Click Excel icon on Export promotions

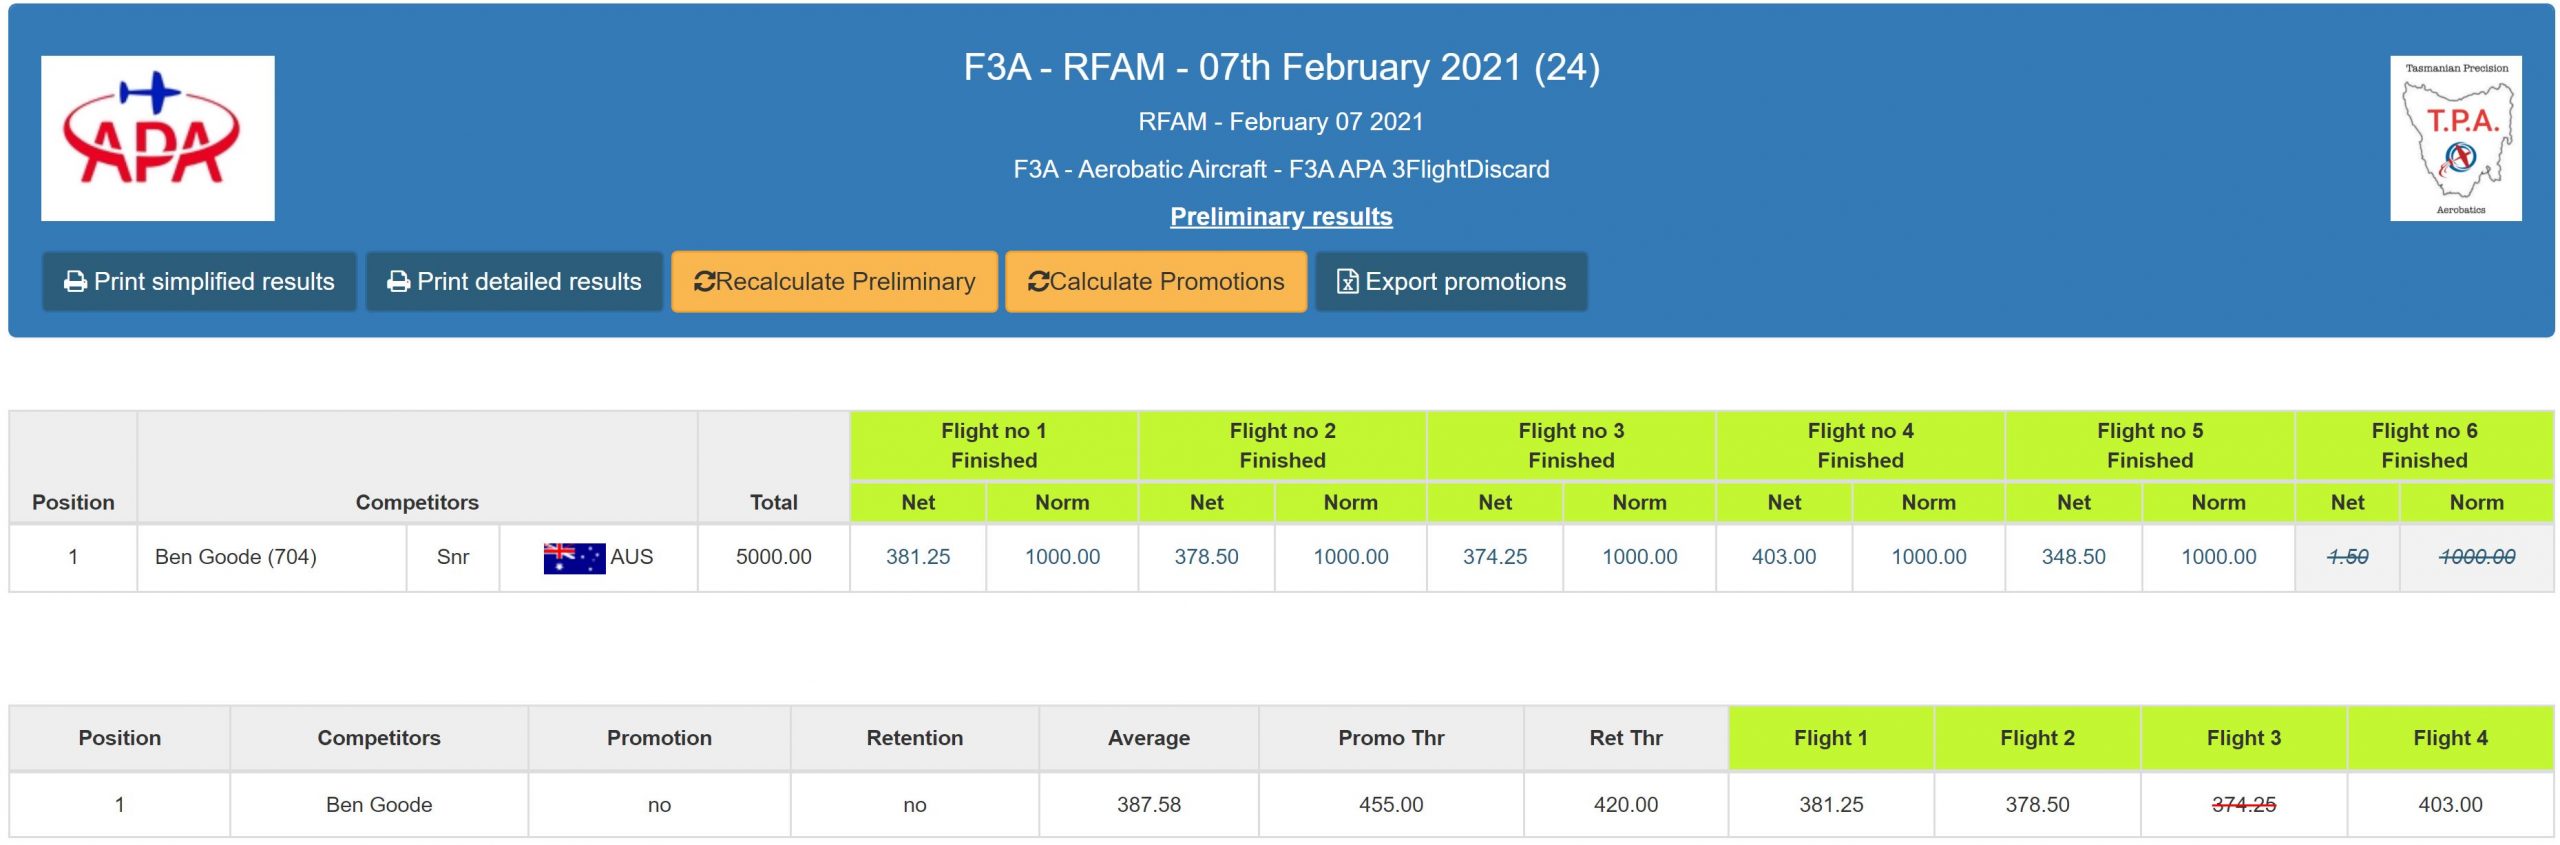(x=1347, y=282)
